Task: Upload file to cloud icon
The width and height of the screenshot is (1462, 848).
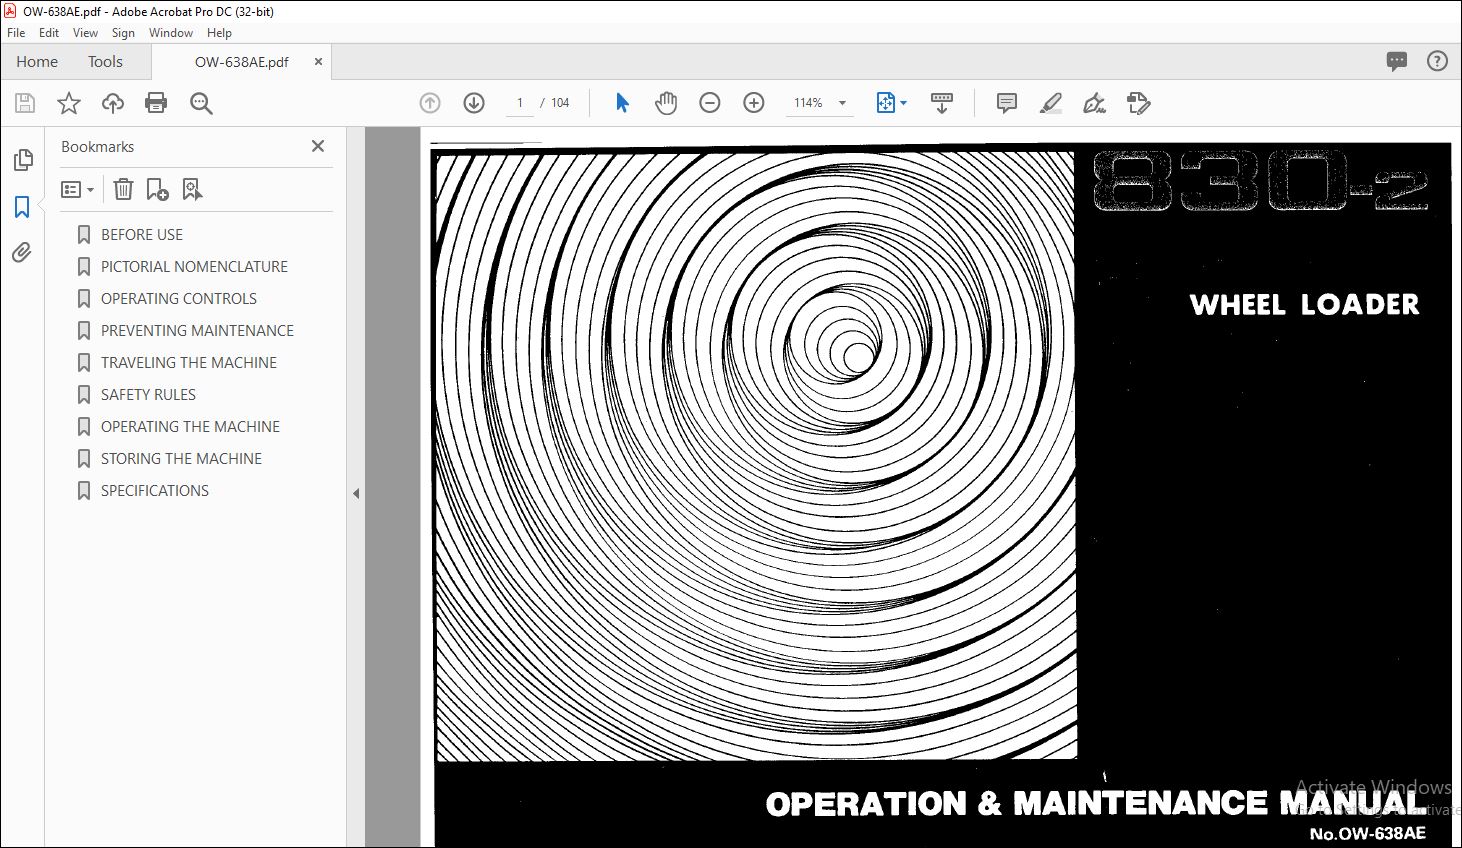Action: tap(113, 103)
